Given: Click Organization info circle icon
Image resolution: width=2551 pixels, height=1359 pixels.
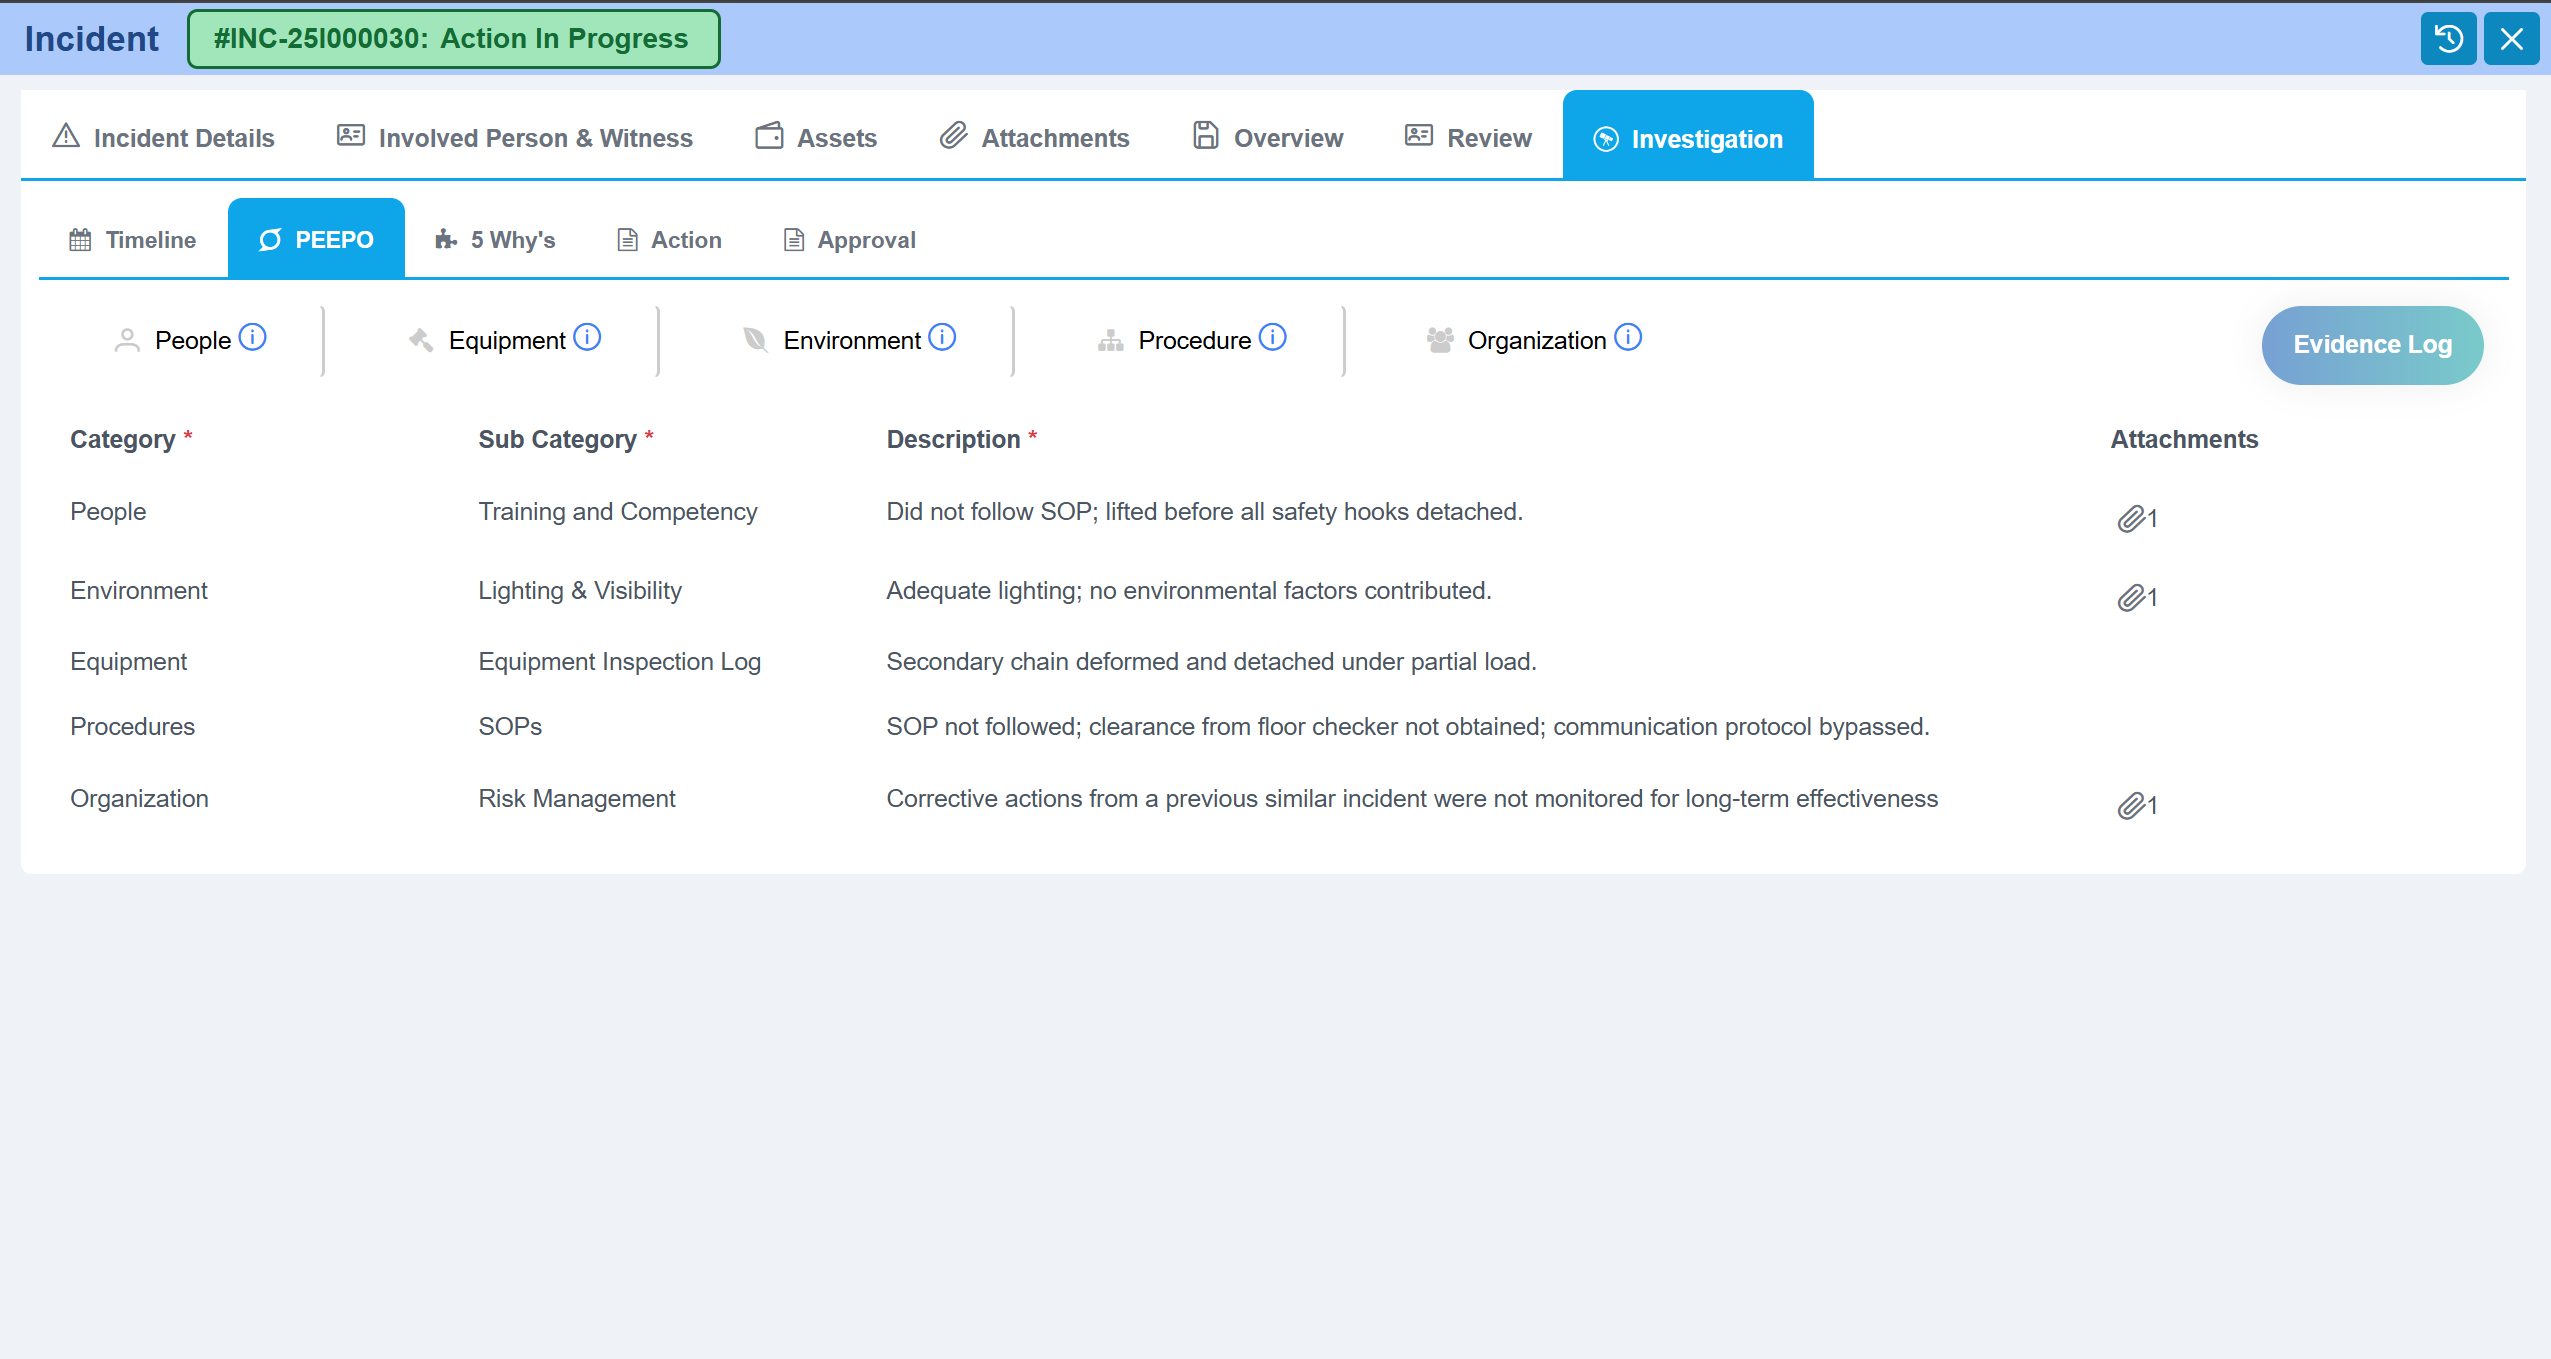Looking at the screenshot, I should click(x=1627, y=338).
